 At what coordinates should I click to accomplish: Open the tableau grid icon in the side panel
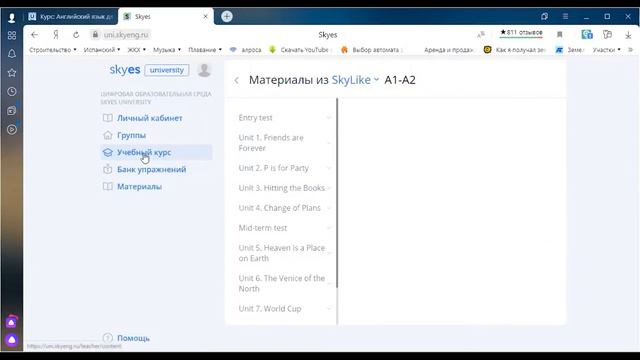pyautogui.click(x=12, y=36)
